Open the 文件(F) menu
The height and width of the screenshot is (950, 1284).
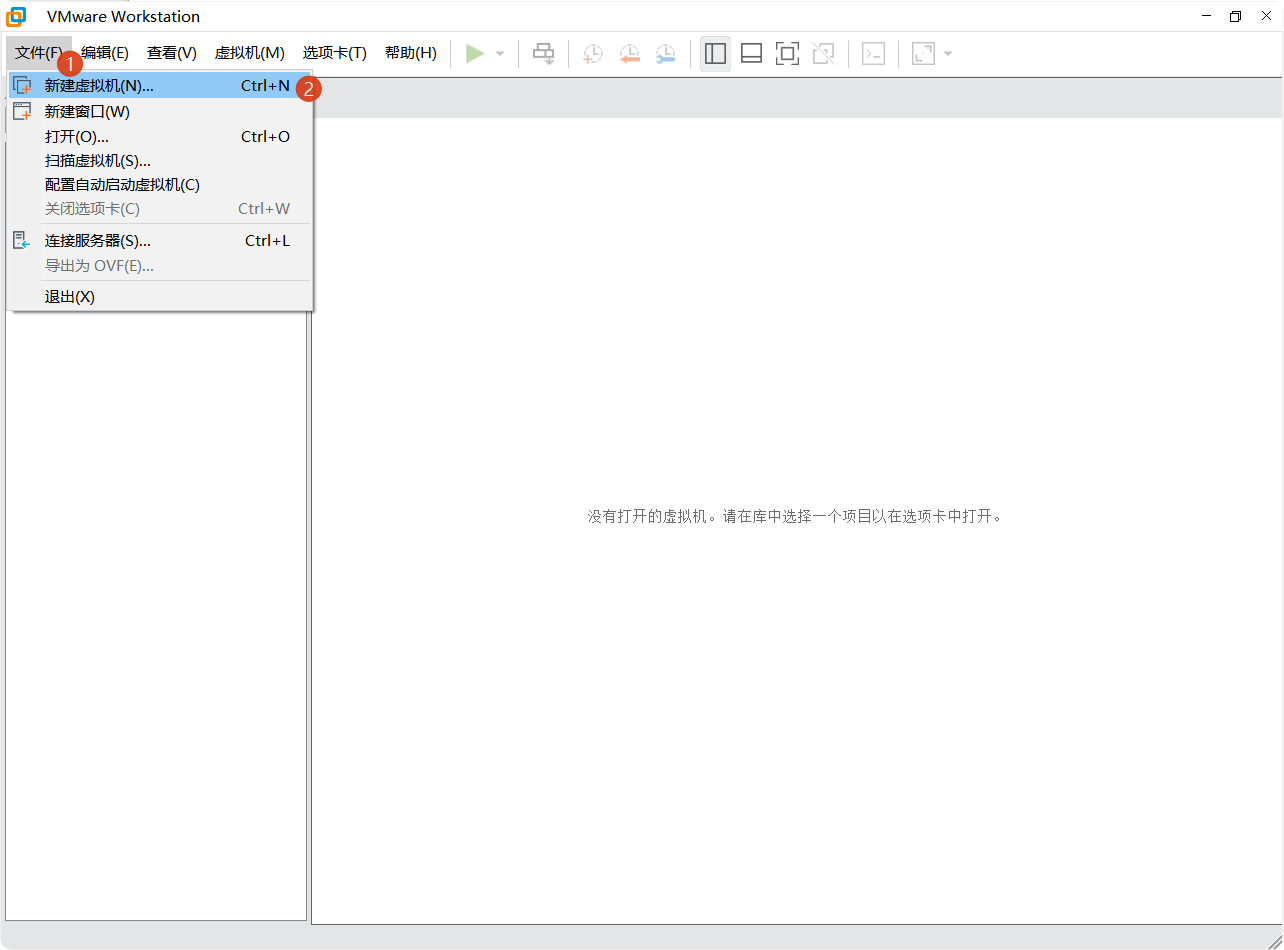(39, 53)
